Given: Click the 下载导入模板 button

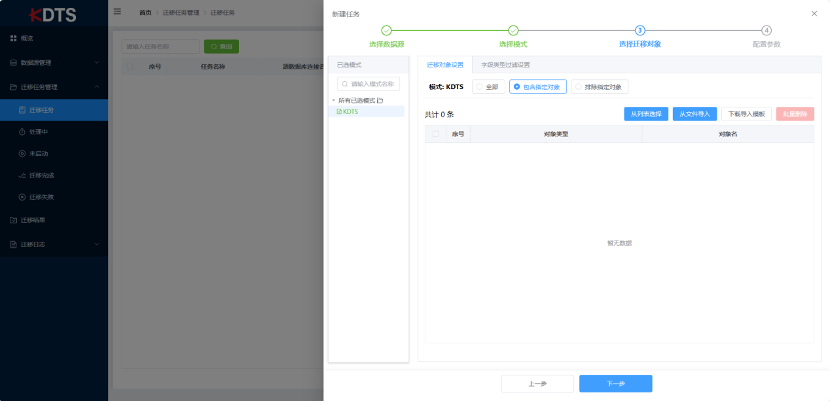Looking at the screenshot, I should [x=746, y=114].
